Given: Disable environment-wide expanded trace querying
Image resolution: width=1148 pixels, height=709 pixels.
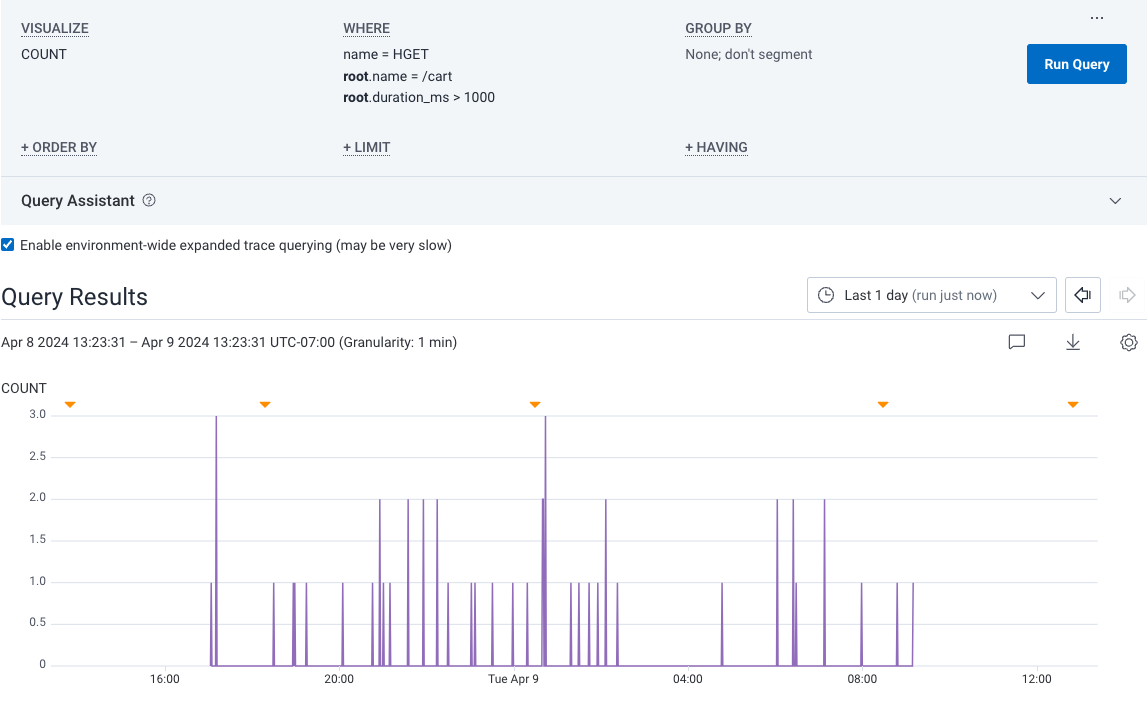Looking at the screenshot, I should pos(8,244).
